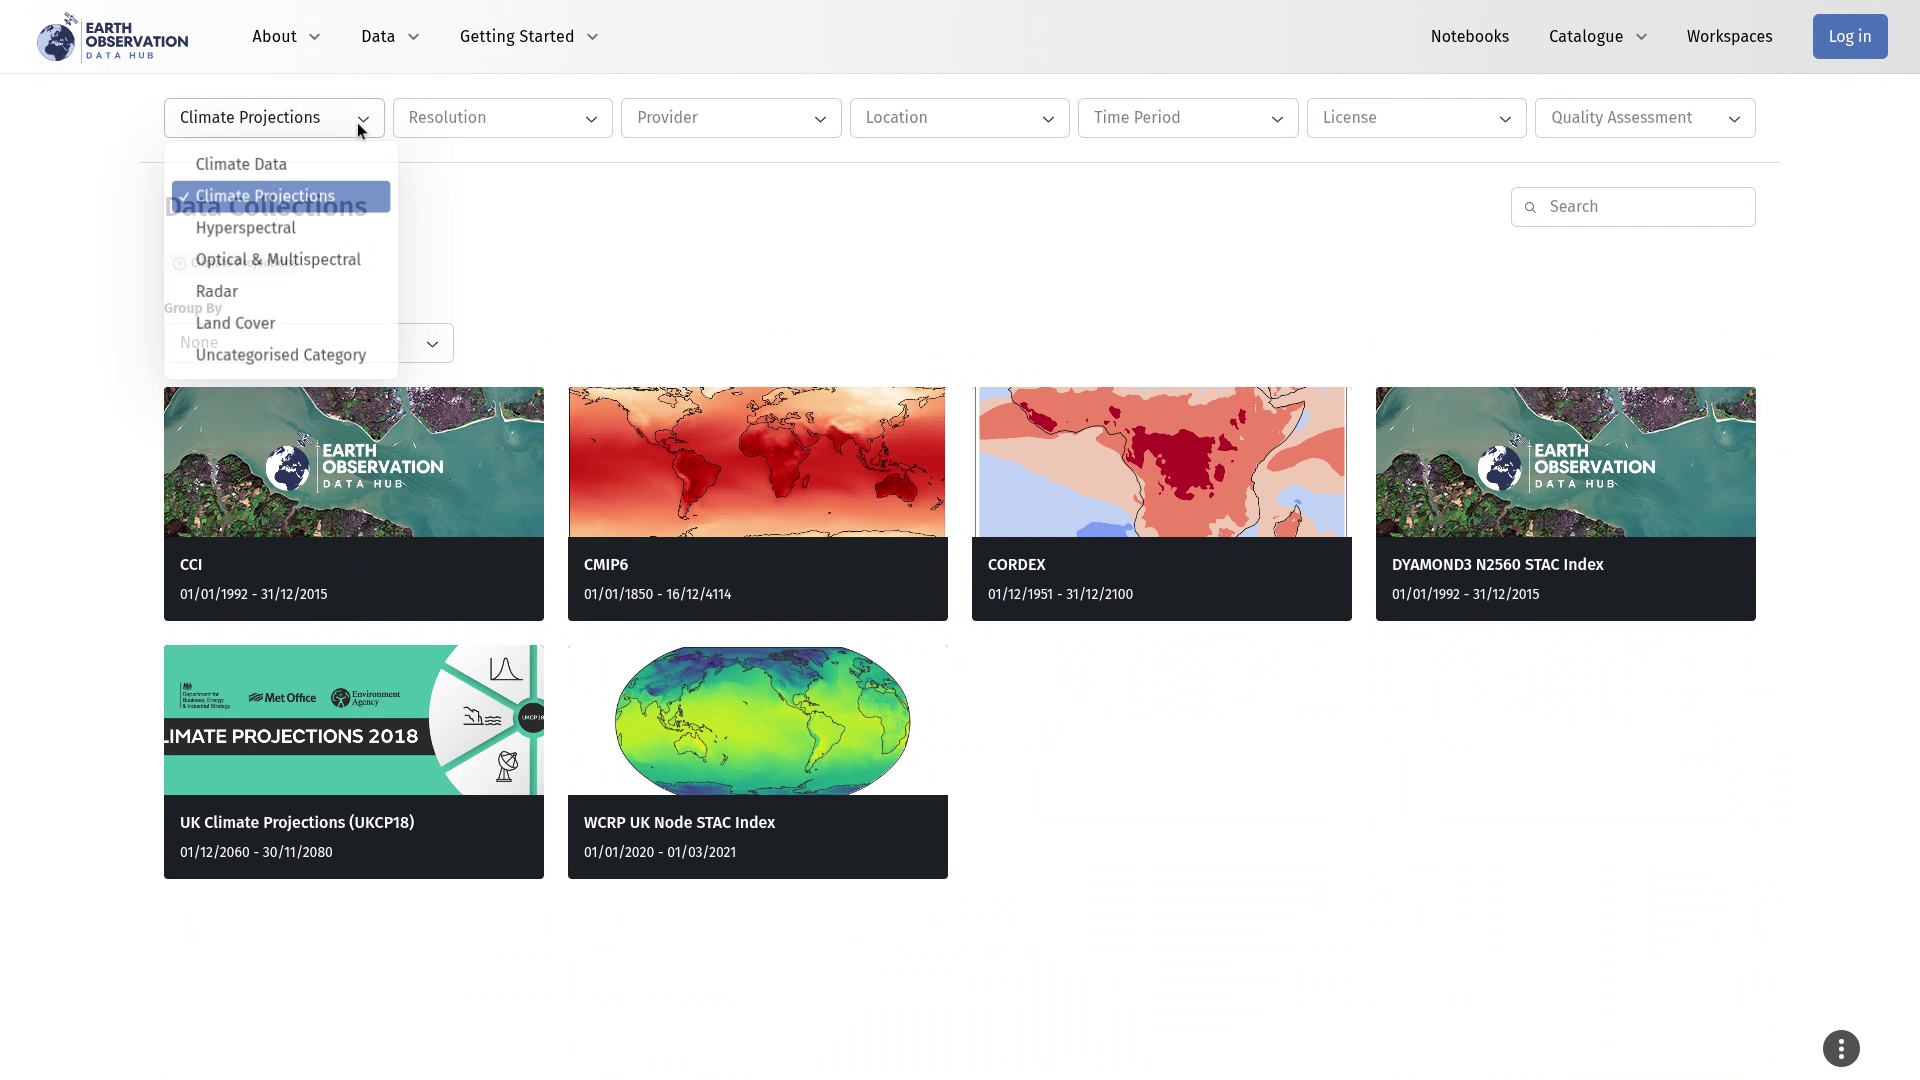
Task: Type in the Search collections field
Action: [x=1645, y=207]
